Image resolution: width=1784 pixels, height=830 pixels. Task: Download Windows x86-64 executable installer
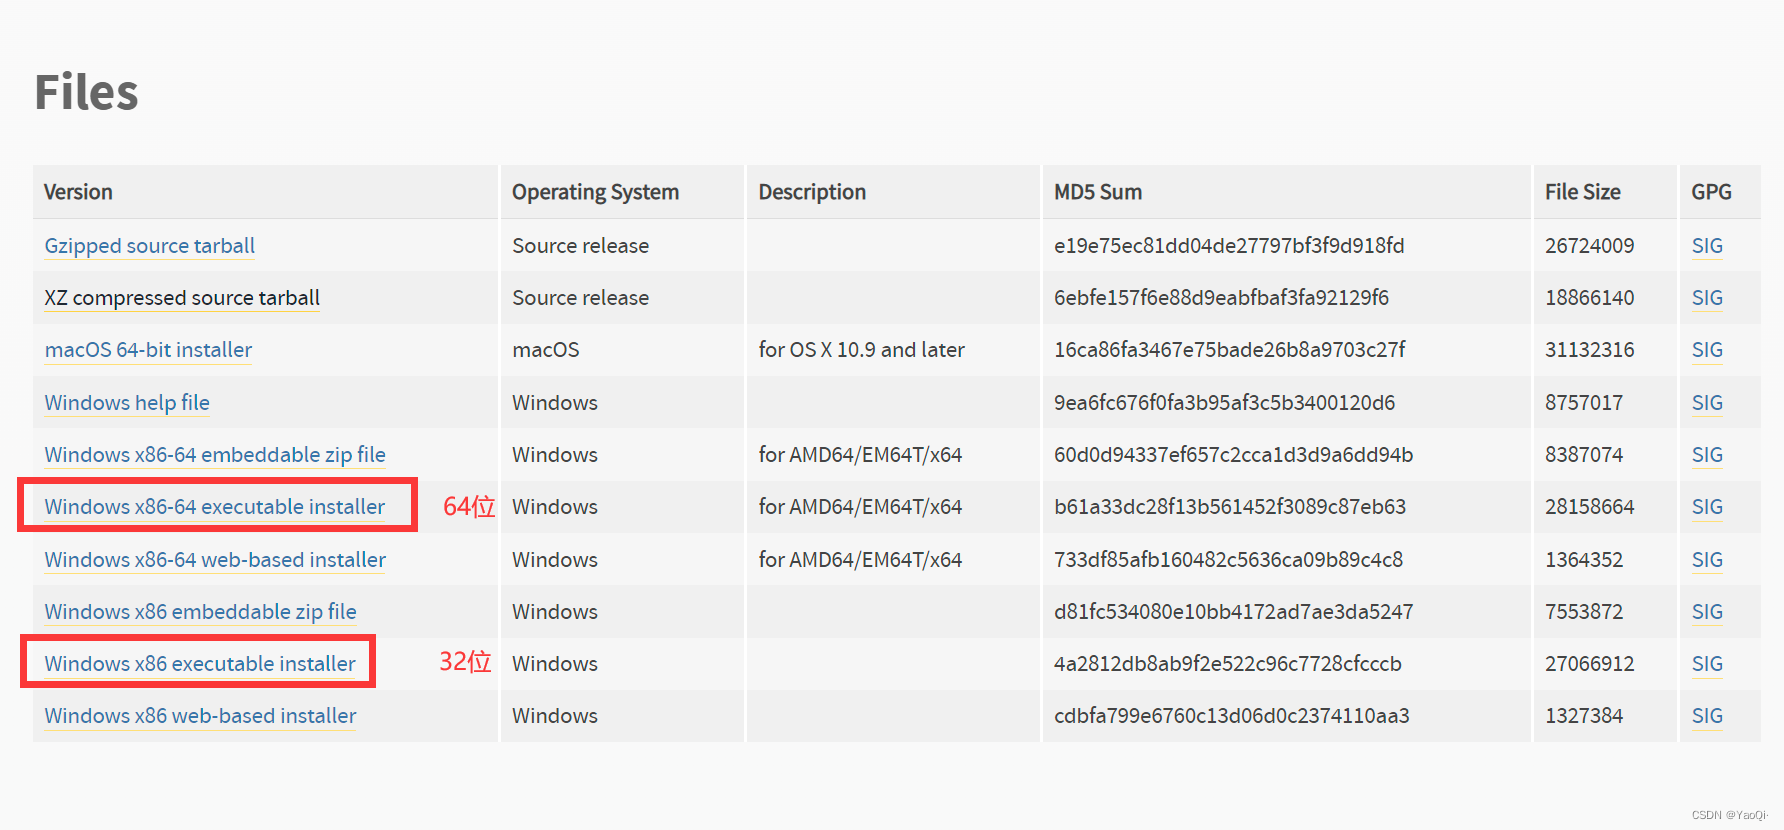pyautogui.click(x=215, y=507)
